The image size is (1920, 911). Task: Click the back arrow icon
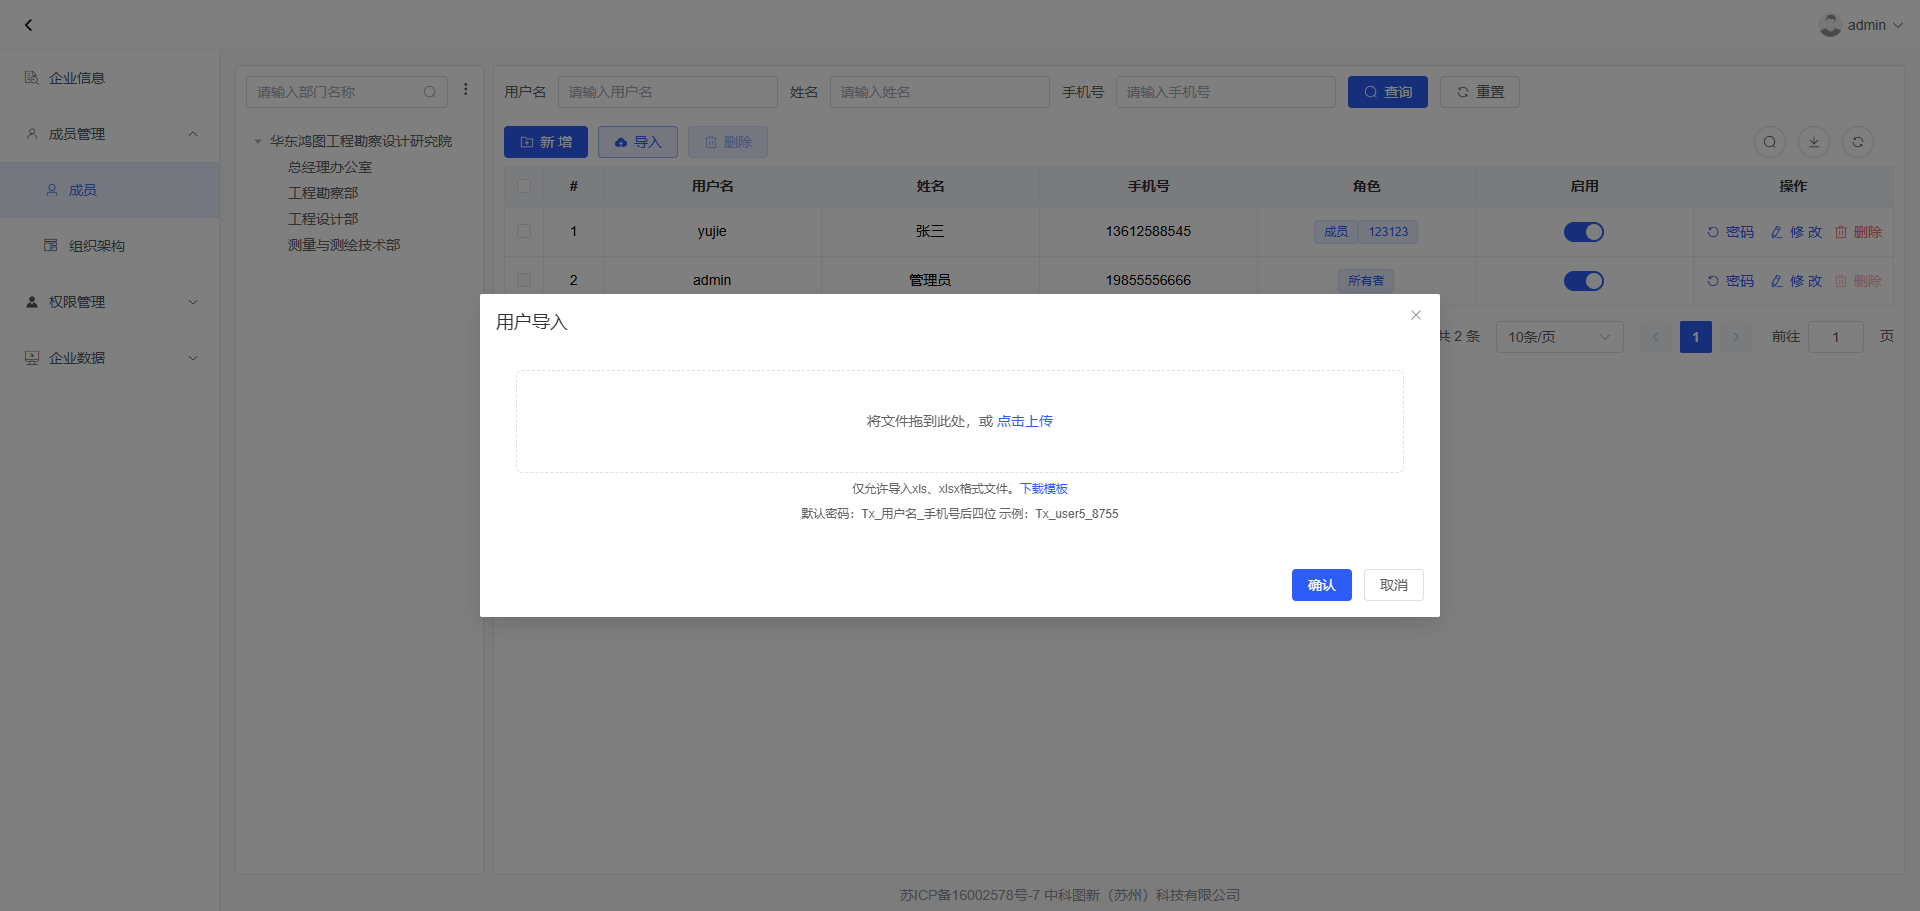coord(28,25)
